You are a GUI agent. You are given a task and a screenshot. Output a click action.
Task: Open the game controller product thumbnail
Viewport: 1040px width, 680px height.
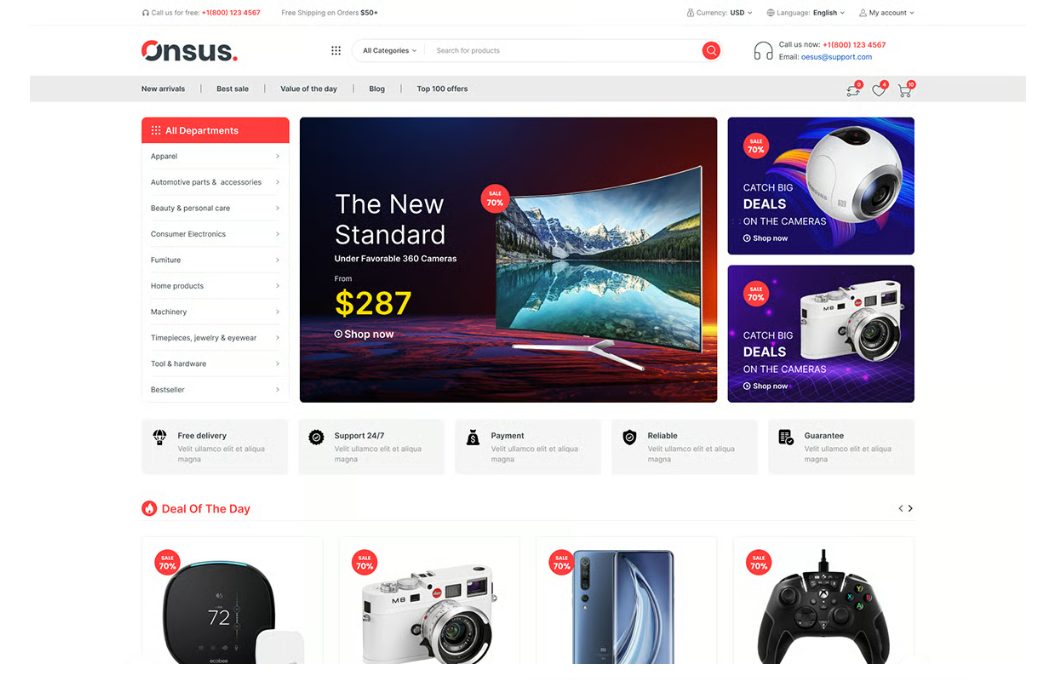click(823, 604)
